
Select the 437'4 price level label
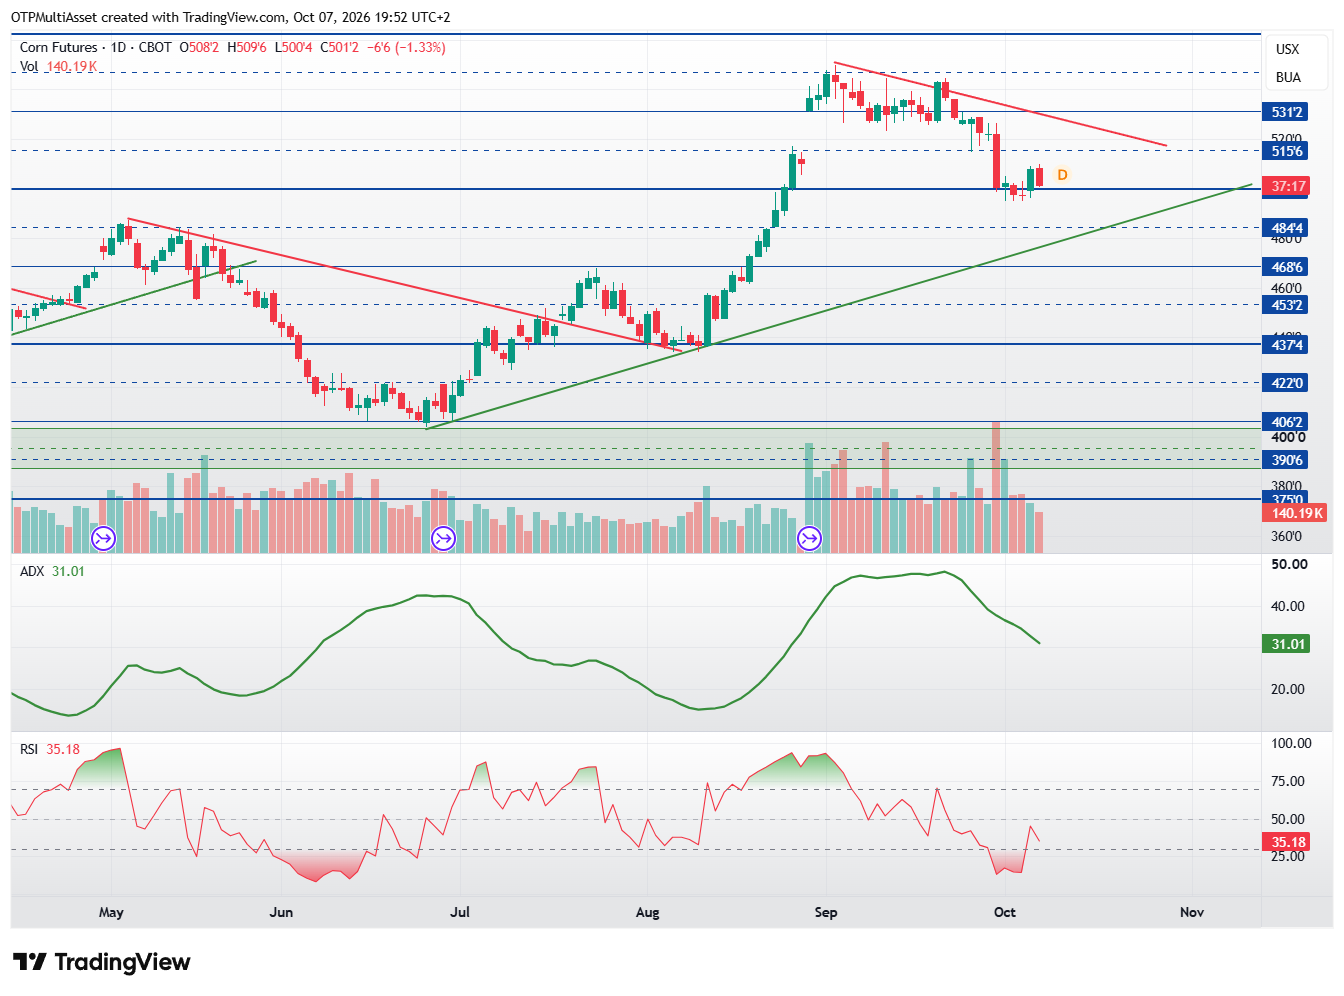pyautogui.click(x=1286, y=345)
